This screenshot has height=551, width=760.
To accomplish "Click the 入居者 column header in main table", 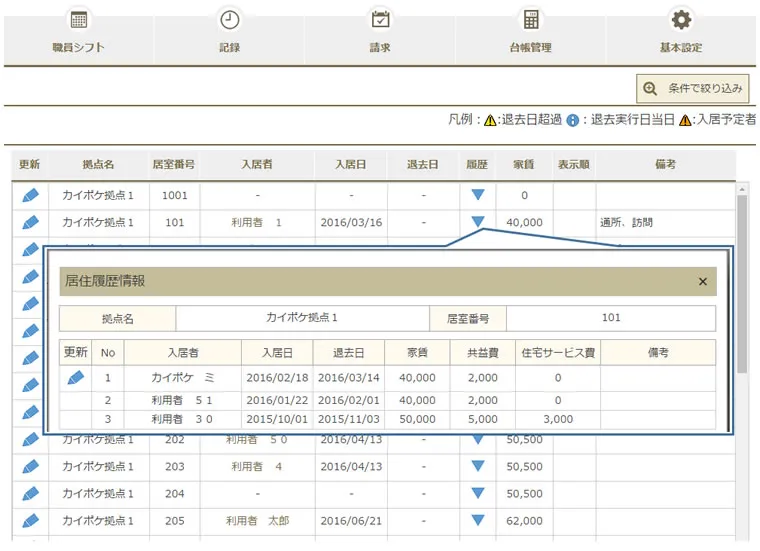I will (x=257, y=164).
